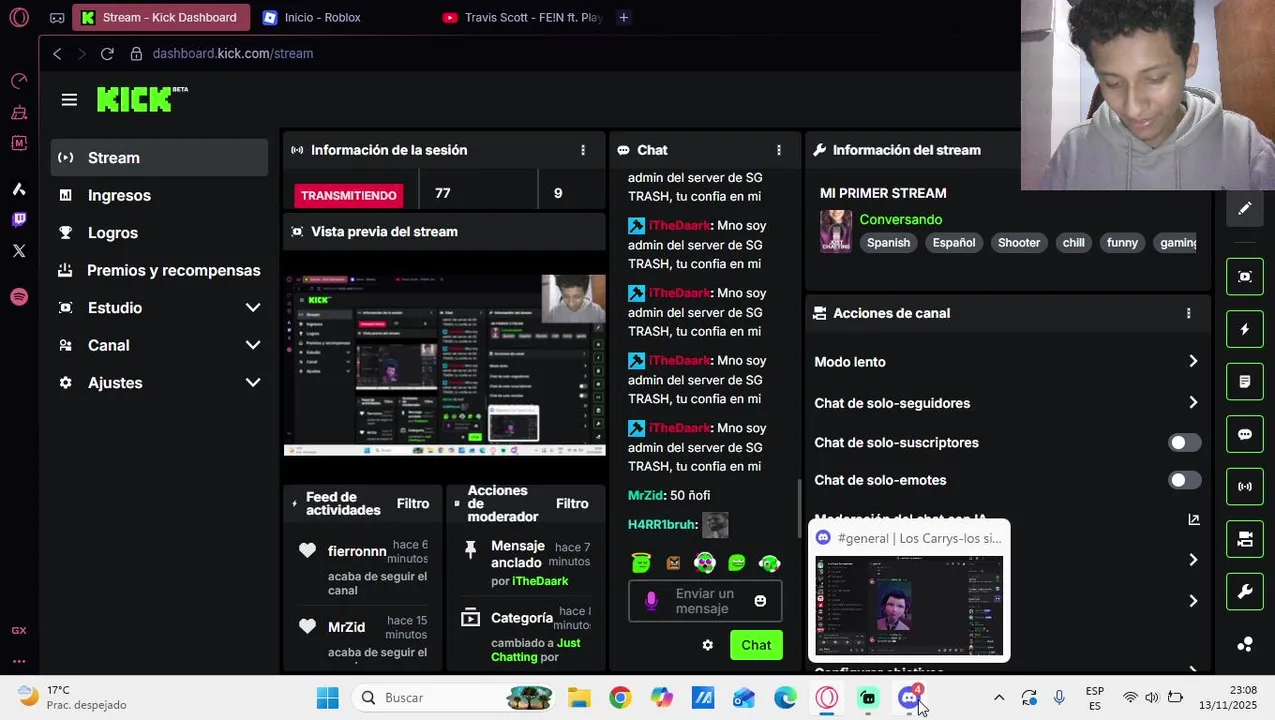Open the Windows Start menu
The width and height of the screenshot is (1275, 720).
tap(327, 698)
